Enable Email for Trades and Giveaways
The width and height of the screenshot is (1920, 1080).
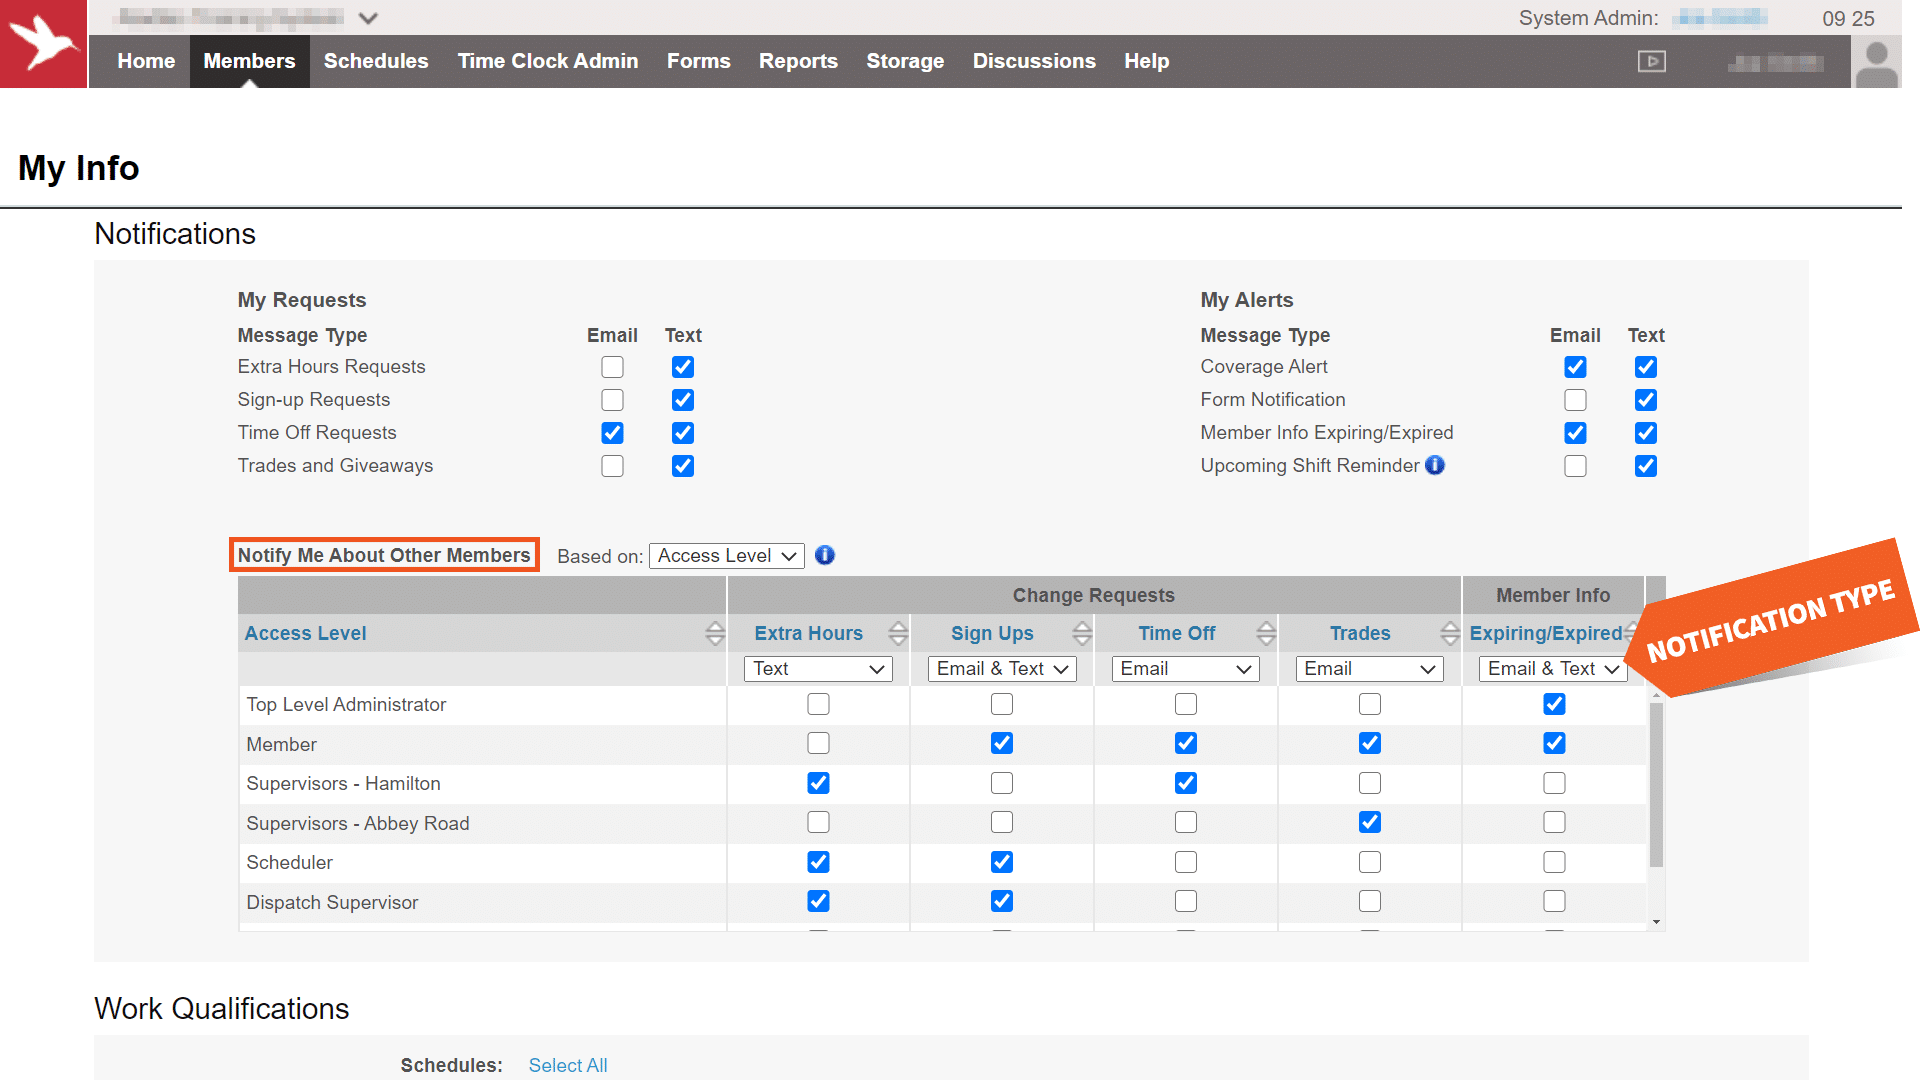click(612, 466)
